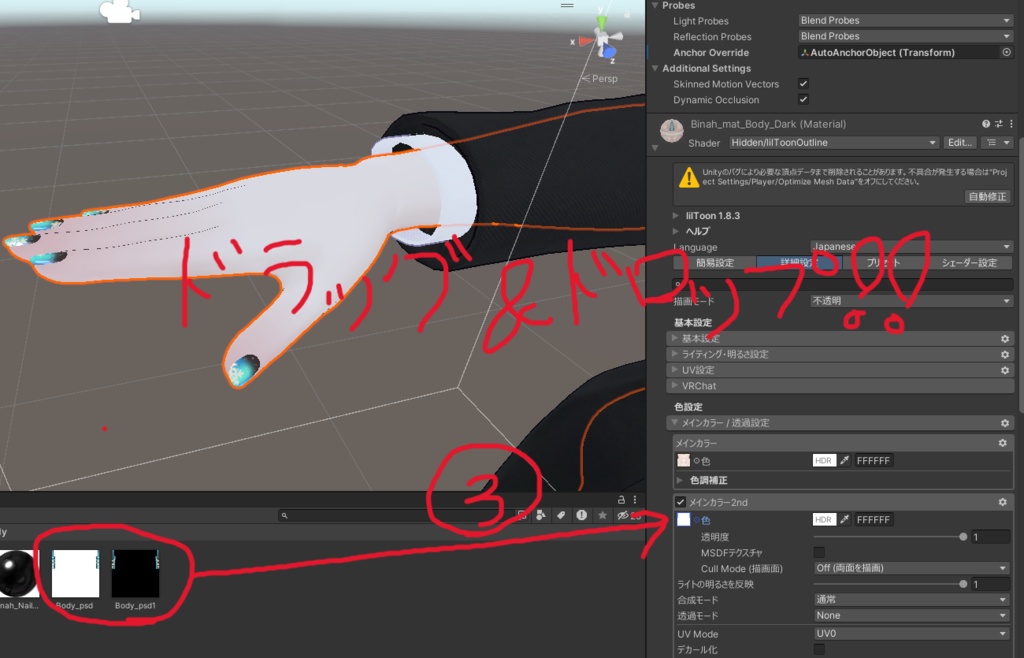
Task: Open Cull Mode (描画面) dropdown
Action: (x=912, y=568)
